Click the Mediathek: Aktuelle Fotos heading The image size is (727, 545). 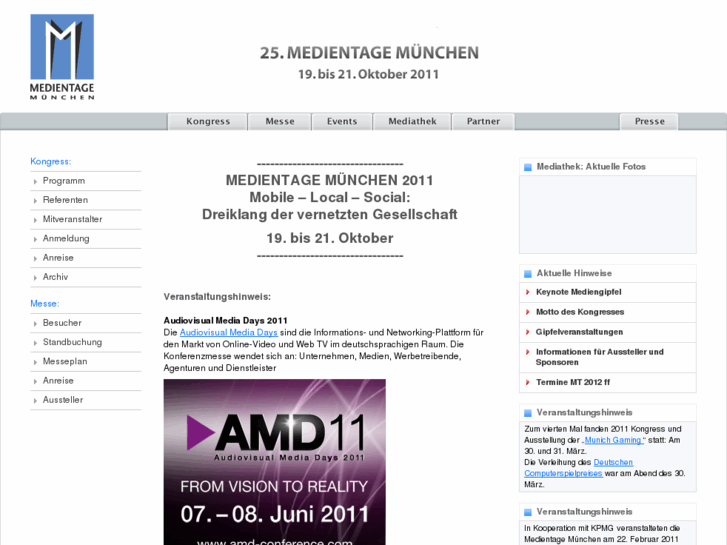591,167
